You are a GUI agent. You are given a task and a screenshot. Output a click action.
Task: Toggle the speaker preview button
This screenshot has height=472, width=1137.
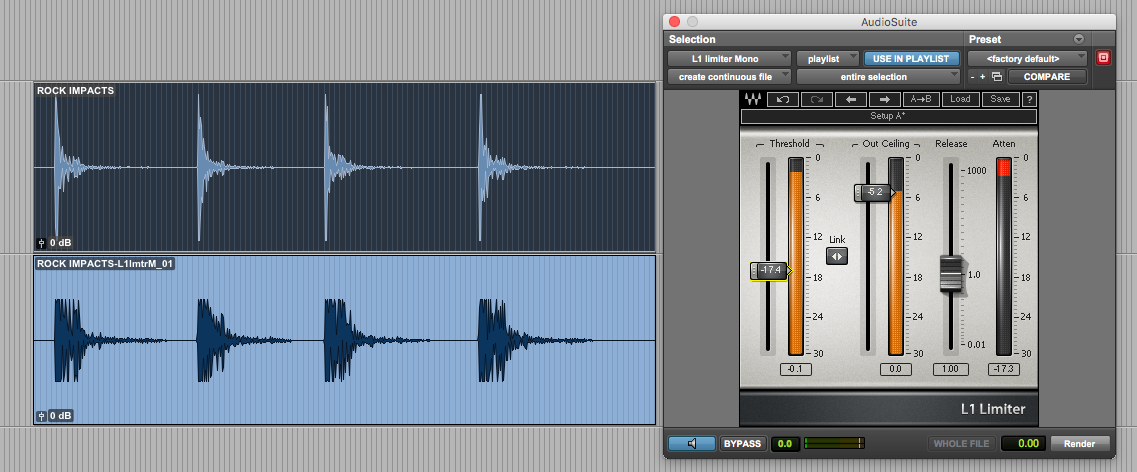point(692,444)
